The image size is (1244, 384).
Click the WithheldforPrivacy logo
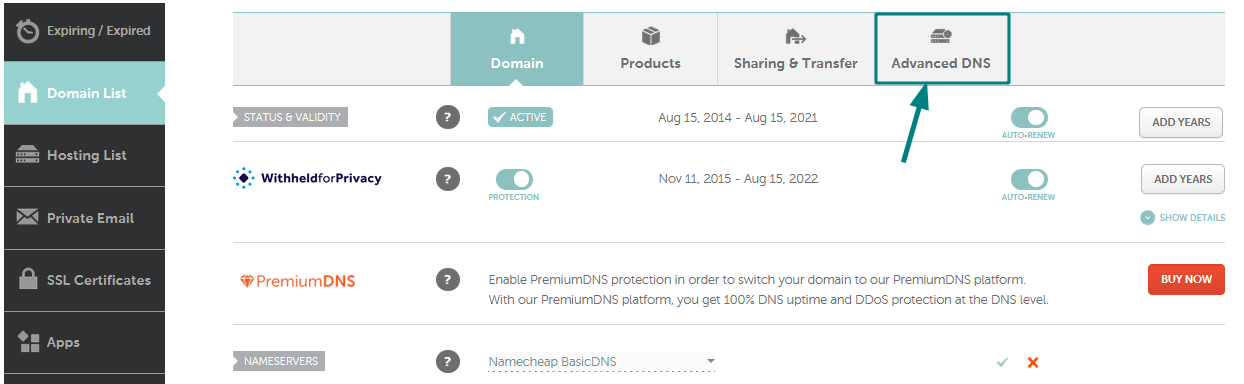pyautogui.click(x=308, y=178)
